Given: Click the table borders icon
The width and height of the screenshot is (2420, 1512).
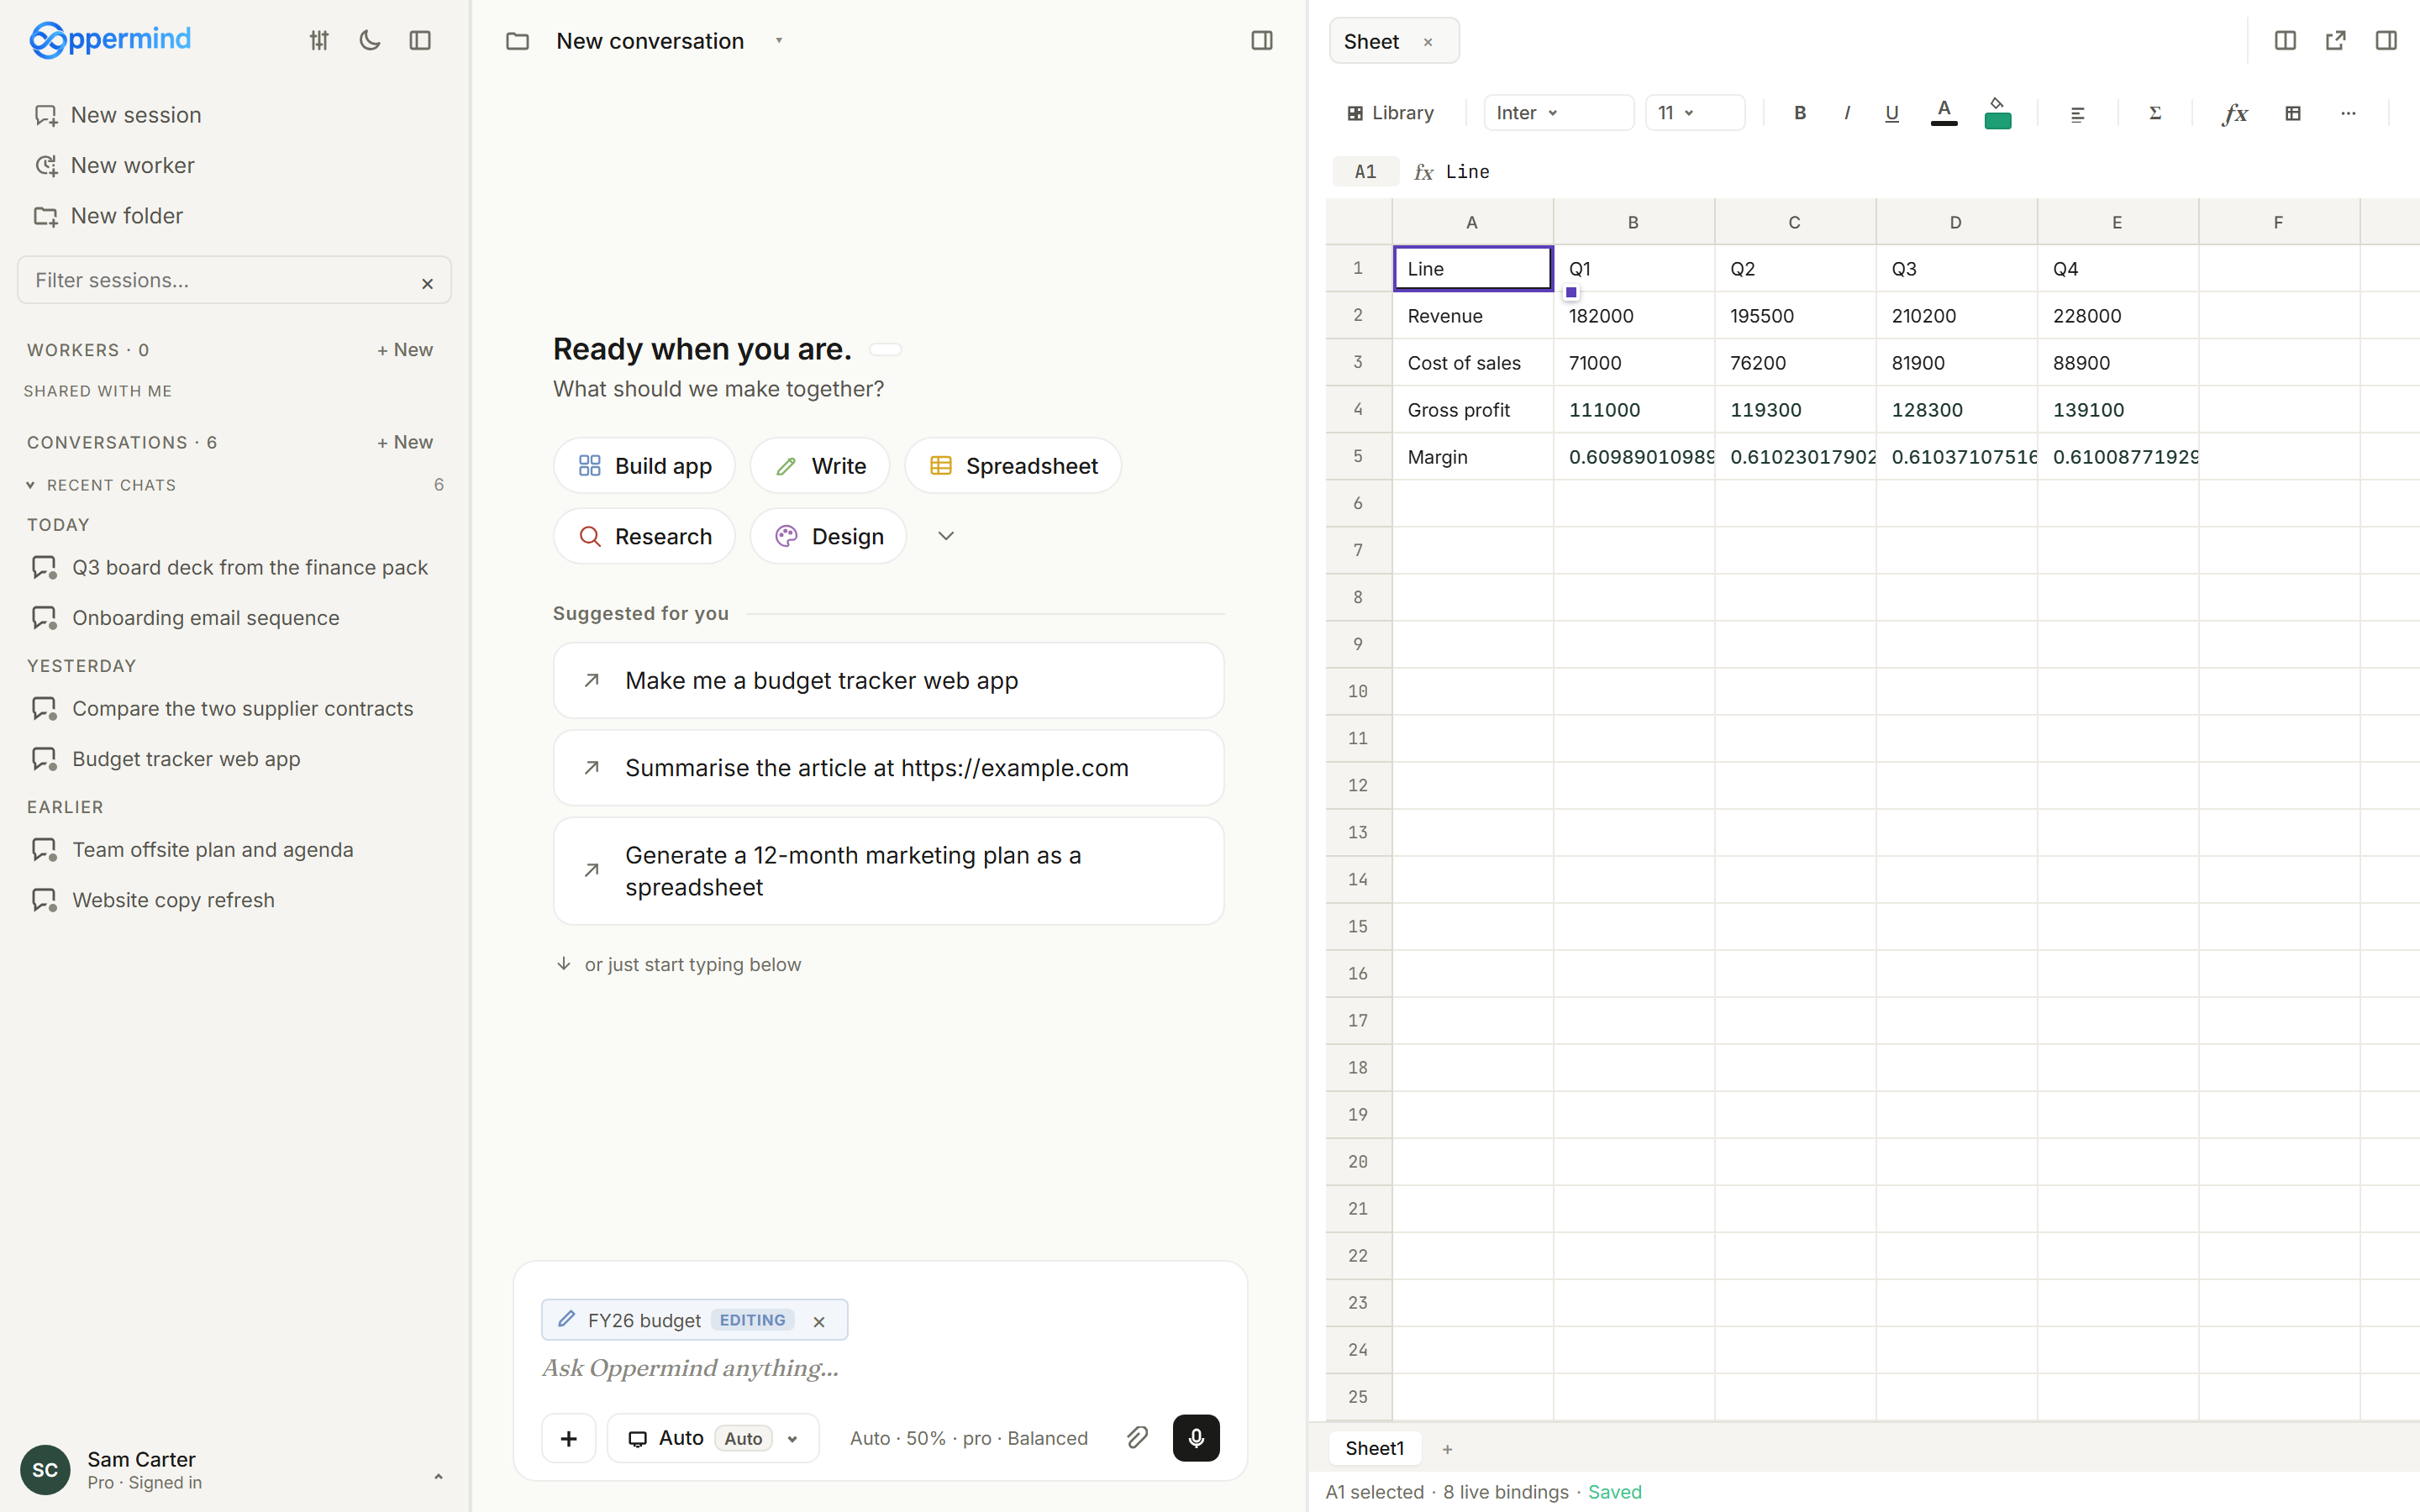Looking at the screenshot, I should (2293, 113).
